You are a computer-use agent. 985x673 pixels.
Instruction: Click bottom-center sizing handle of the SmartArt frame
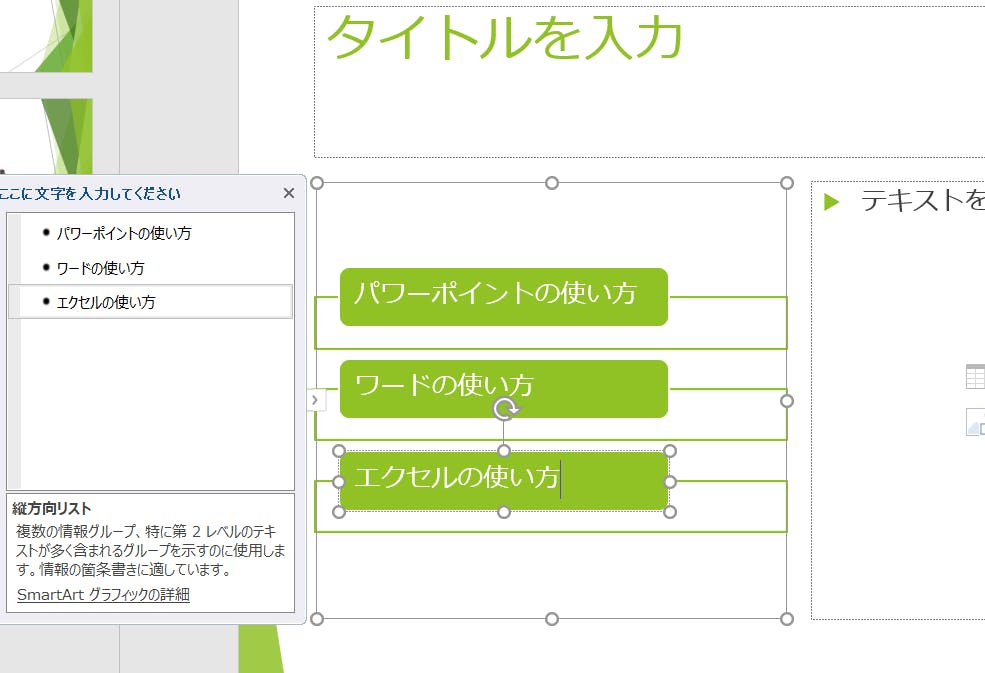tap(552, 619)
